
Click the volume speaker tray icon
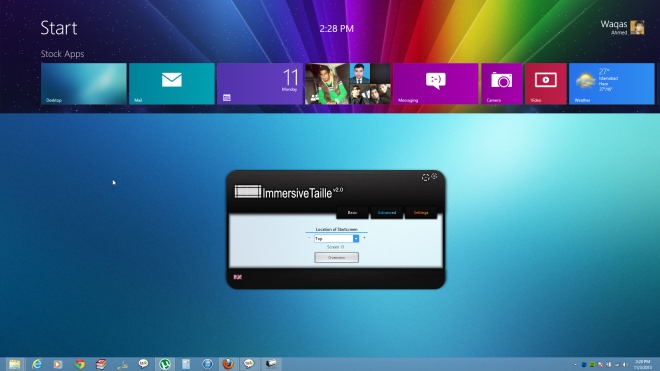pyautogui.click(x=625, y=364)
